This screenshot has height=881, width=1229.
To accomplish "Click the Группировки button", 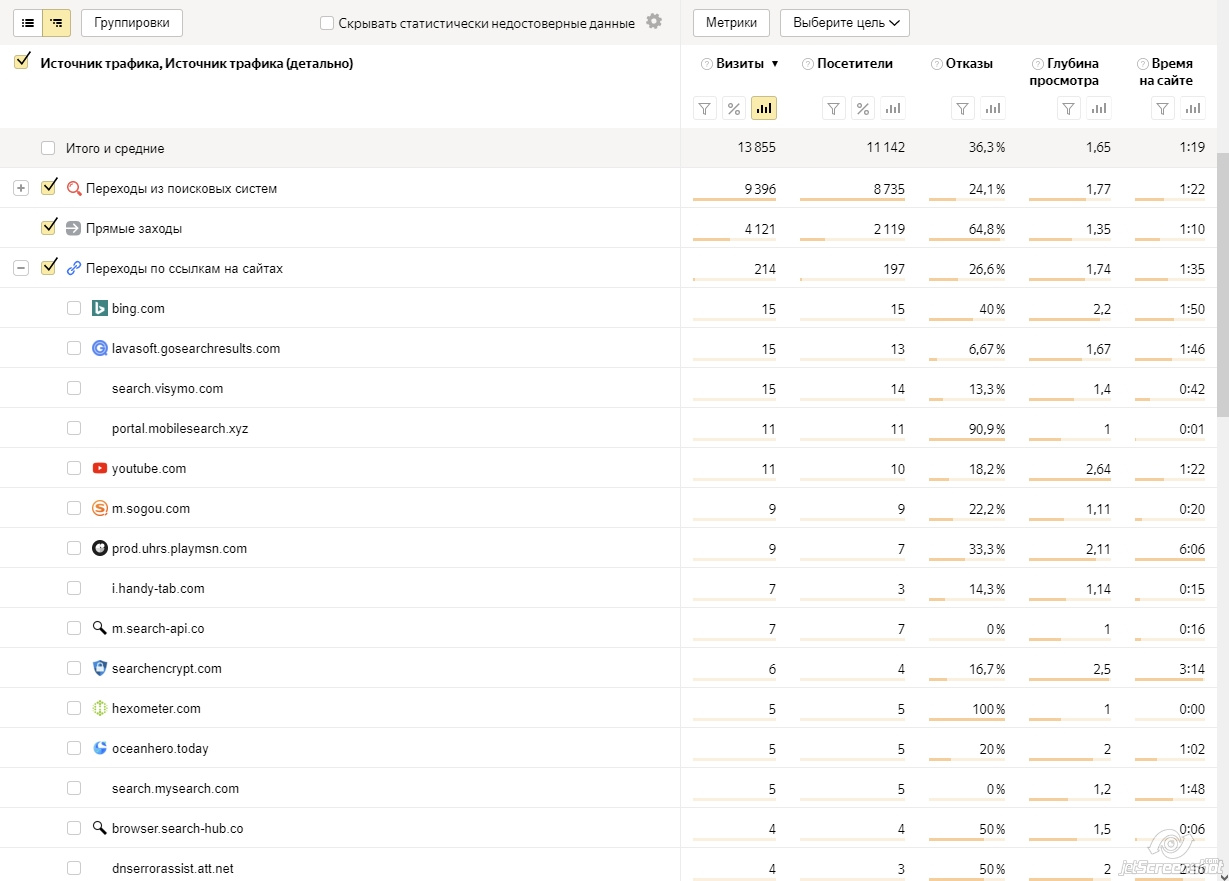I will coord(132,22).
